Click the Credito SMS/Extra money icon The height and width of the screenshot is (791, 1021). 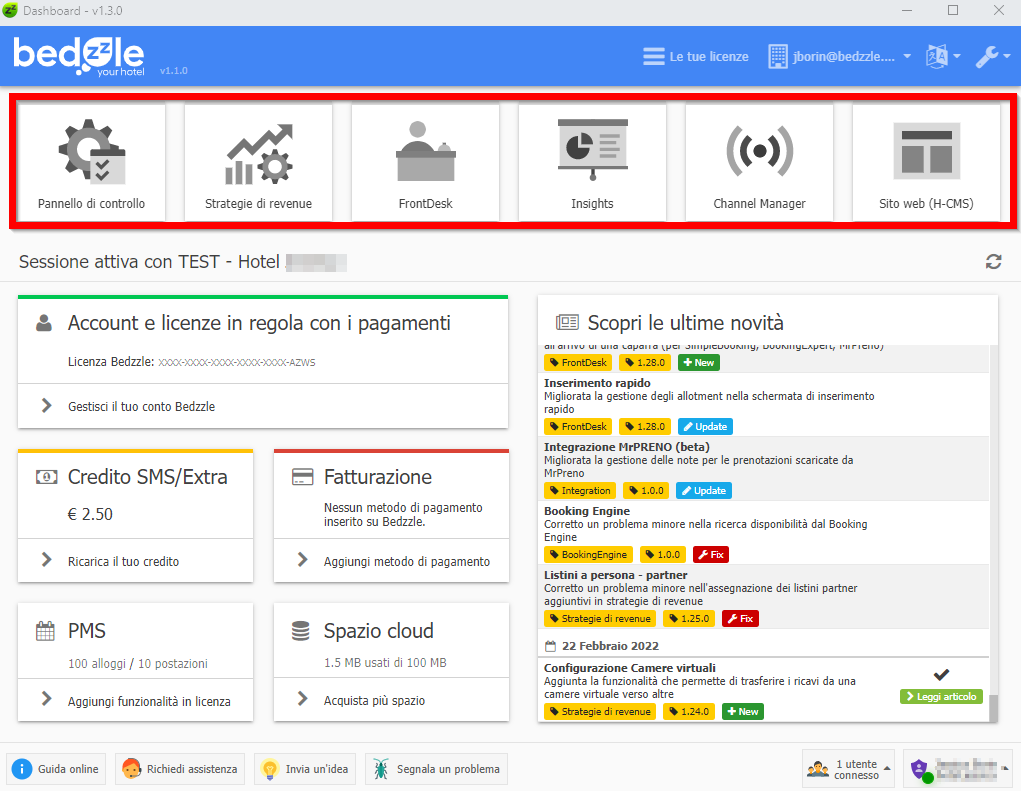click(46, 477)
